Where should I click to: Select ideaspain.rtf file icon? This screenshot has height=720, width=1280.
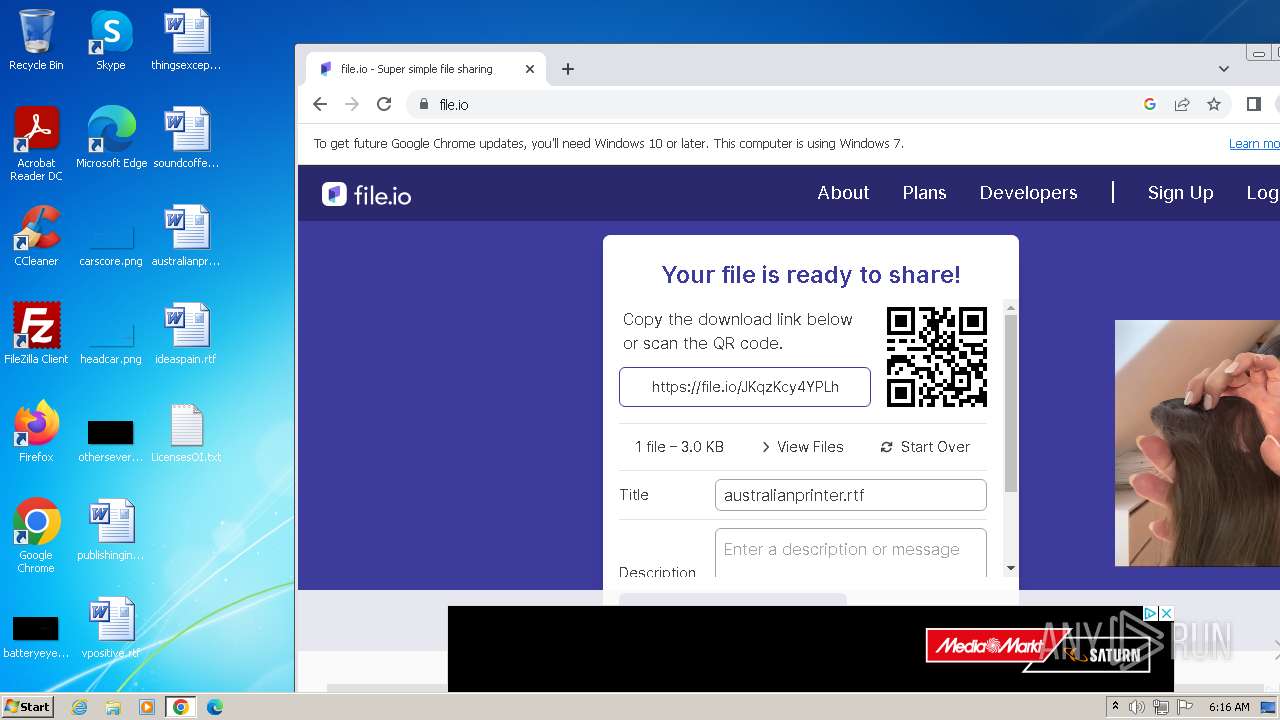(x=186, y=333)
